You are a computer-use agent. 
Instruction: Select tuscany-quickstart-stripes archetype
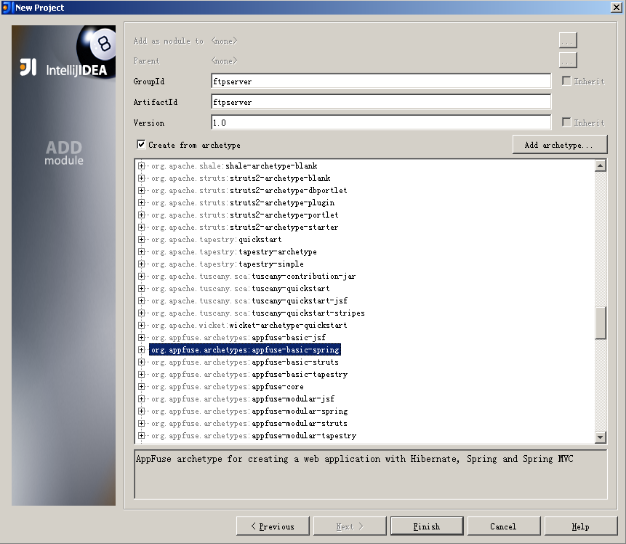click(x=258, y=313)
